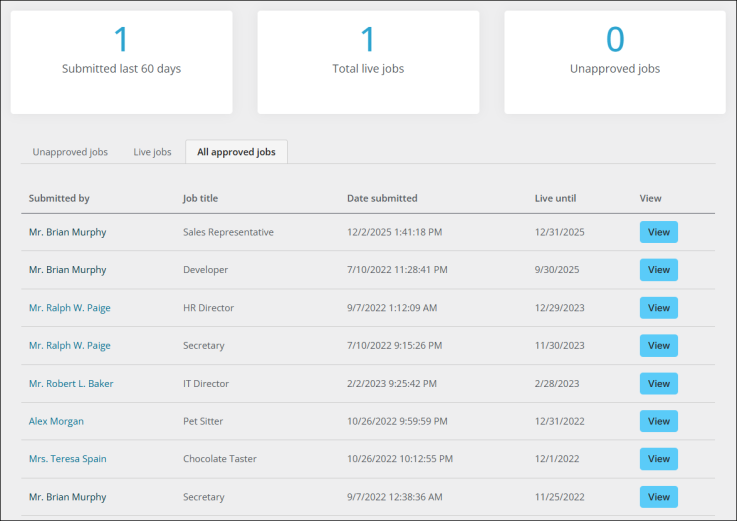The width and height of the screenshot is (737, 521).
Task: Select the All approved jobs tab
Action: (236, 152)
